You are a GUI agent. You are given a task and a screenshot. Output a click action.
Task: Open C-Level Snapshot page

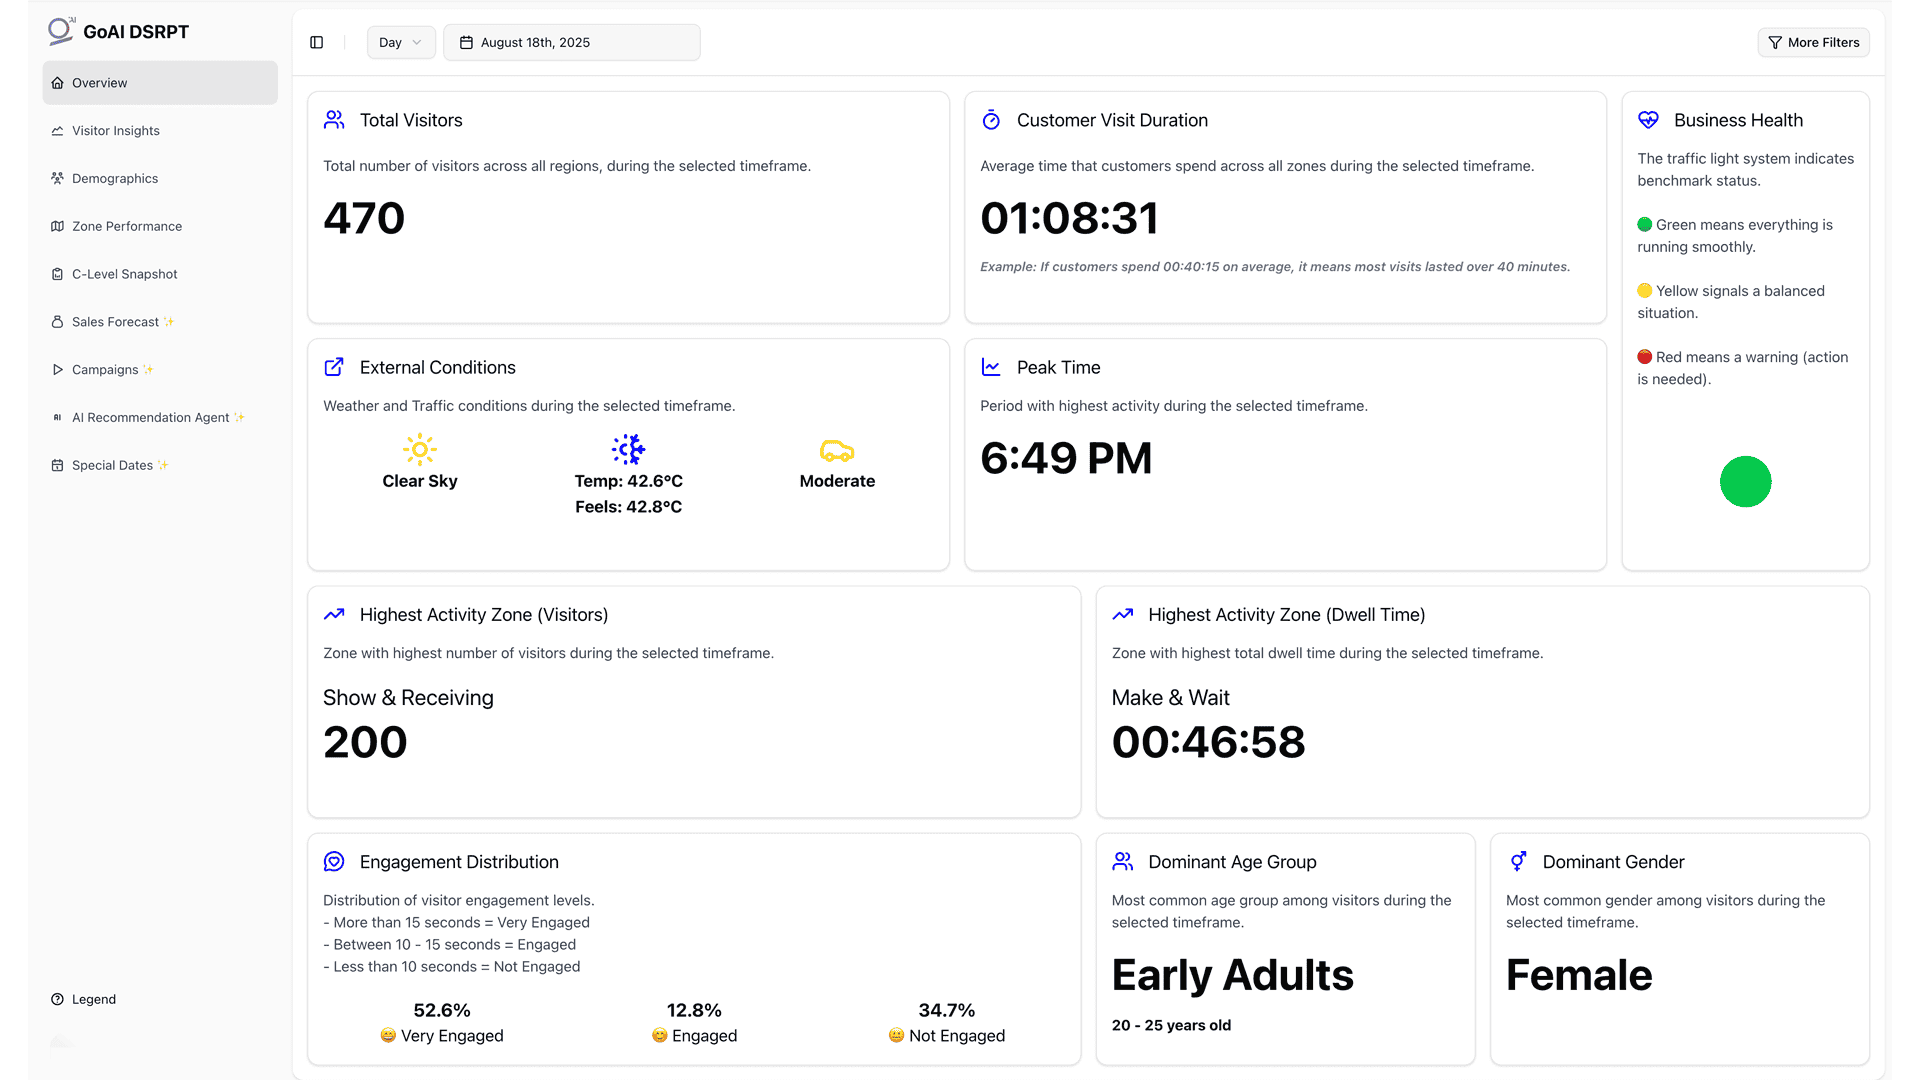coord(160,274)
